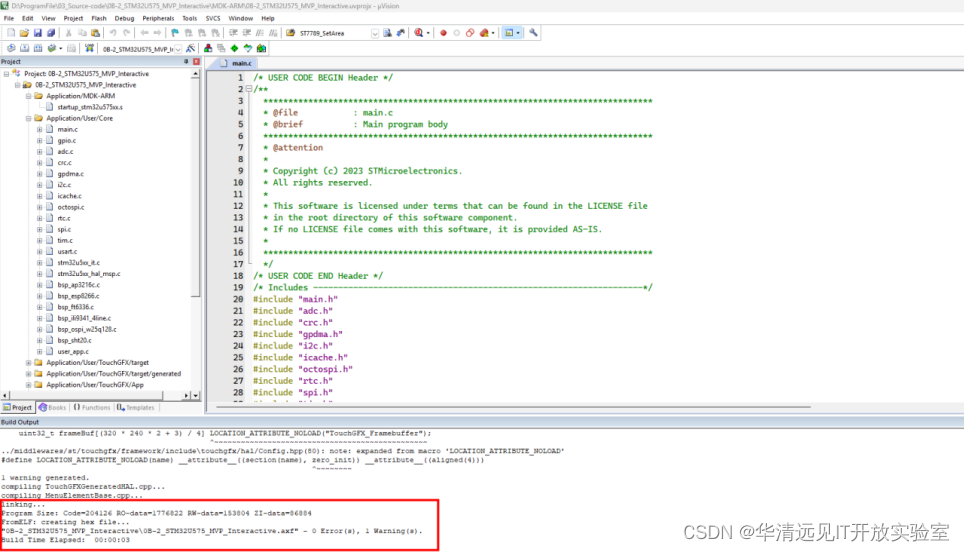Open the SVCS menu
Screen dimensions: 964x552
click(x=213, y=18)
